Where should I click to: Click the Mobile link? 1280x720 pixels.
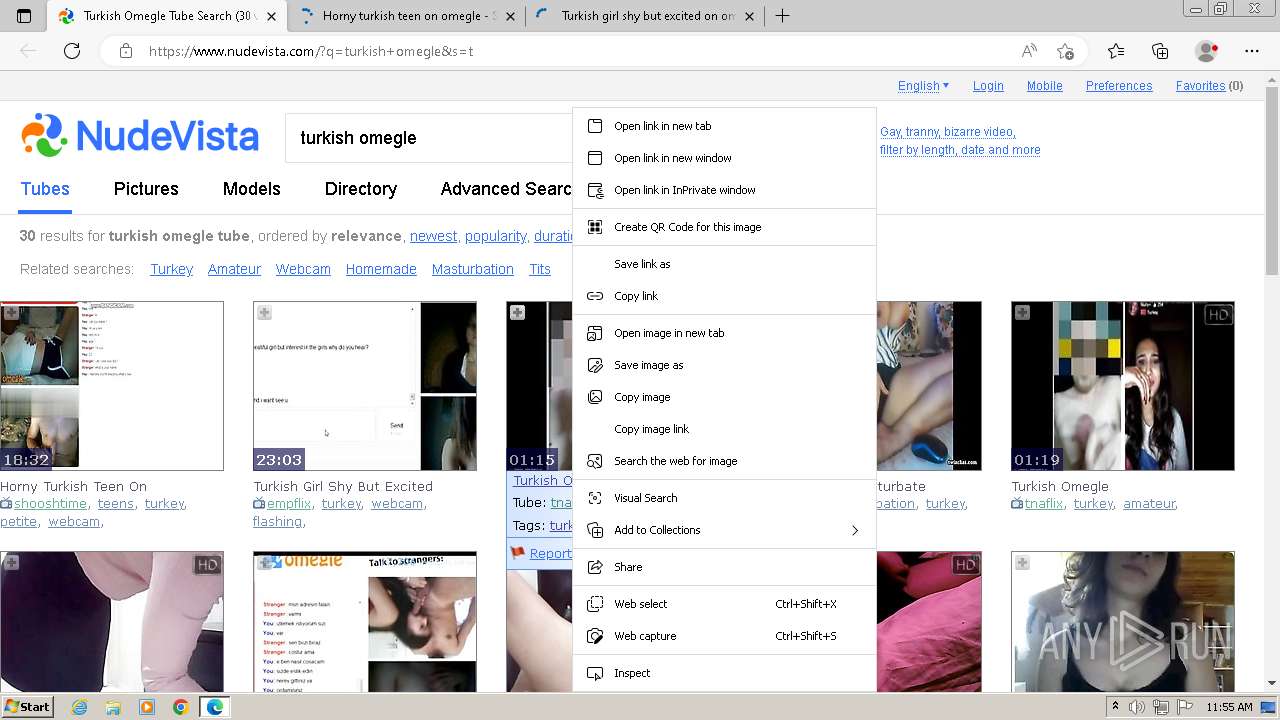click(1044, 86)
